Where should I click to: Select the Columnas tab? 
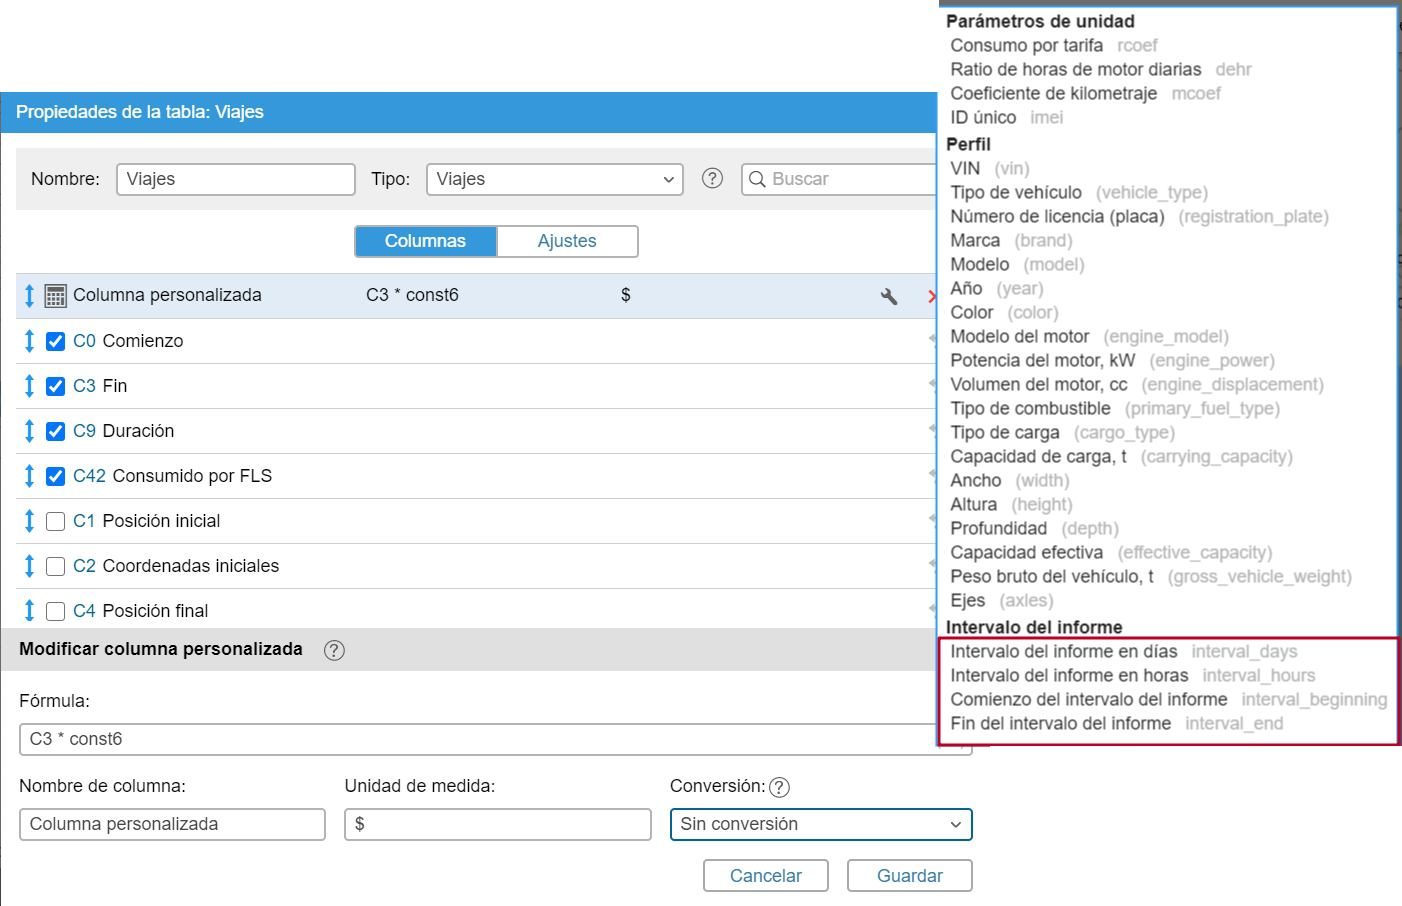425,241
